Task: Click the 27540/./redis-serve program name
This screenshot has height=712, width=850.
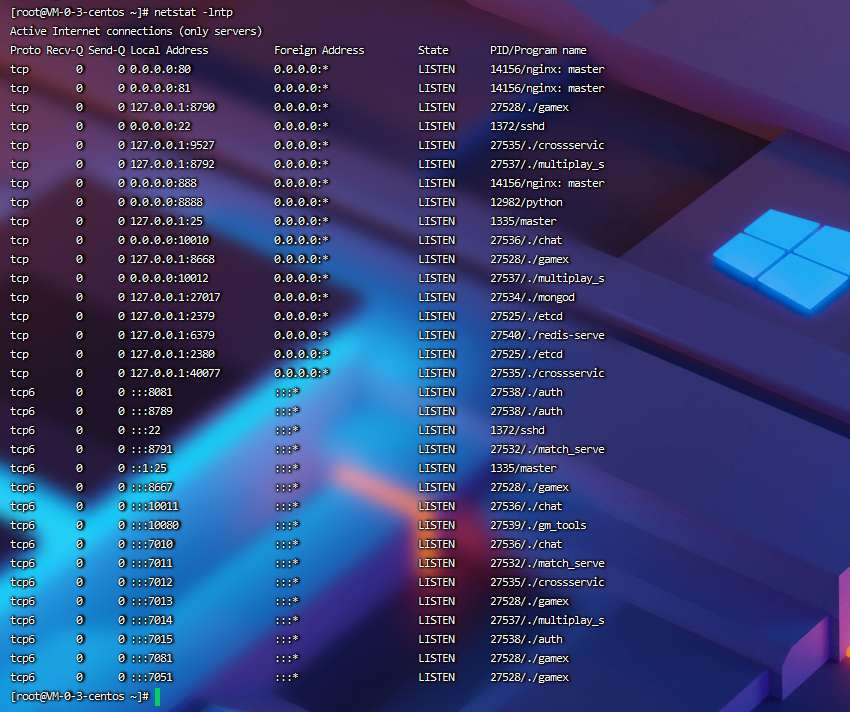Action: [547, 335]
